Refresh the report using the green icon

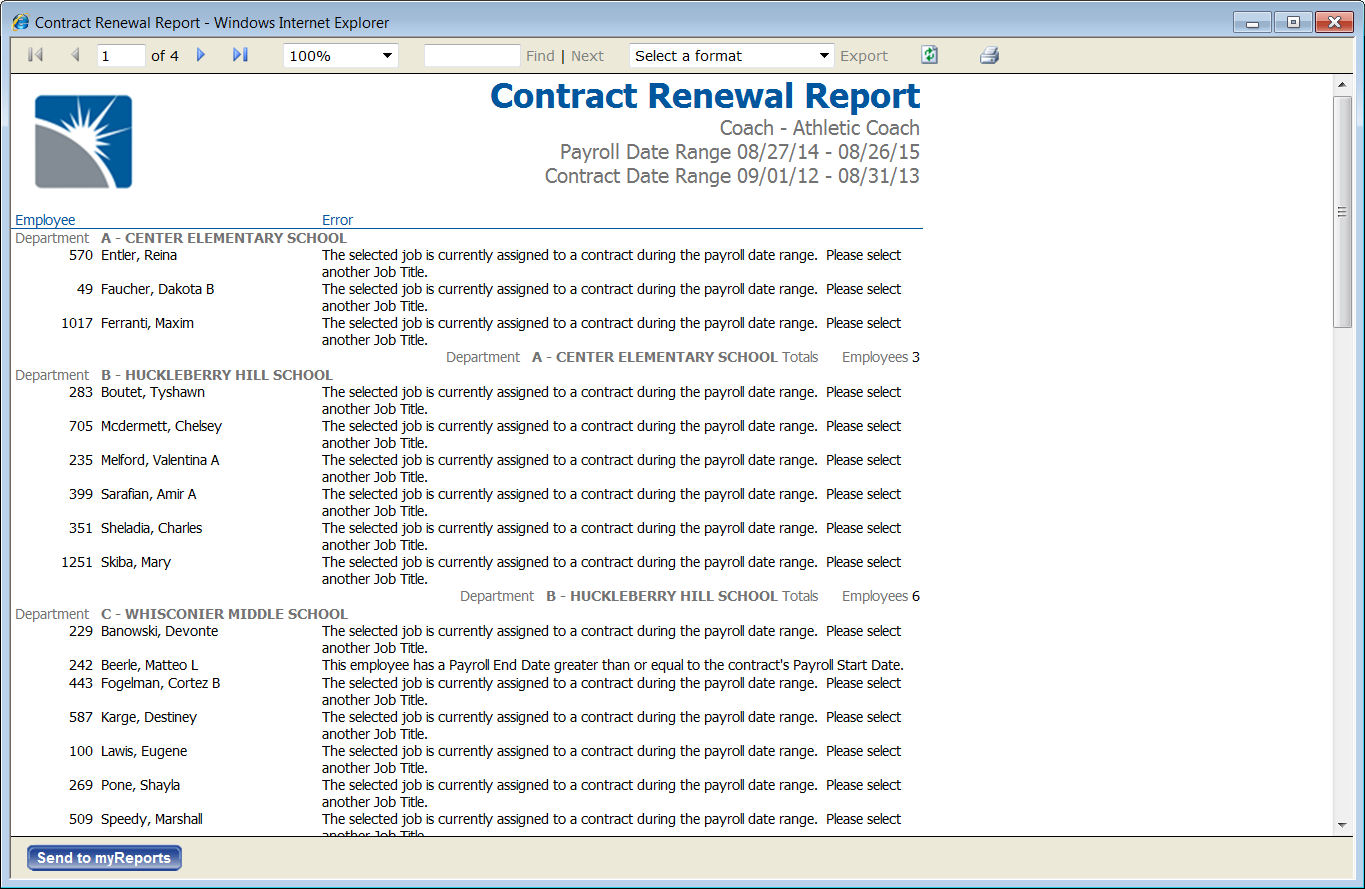[x=930, y=55]
